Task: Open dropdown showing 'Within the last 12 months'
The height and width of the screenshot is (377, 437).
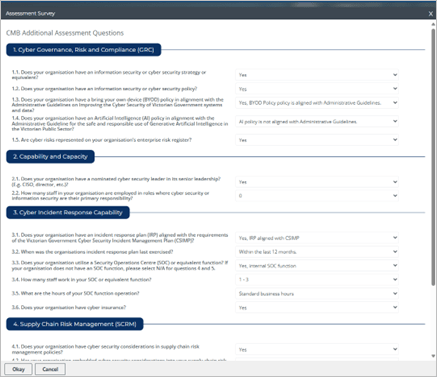Action: (x=317, y=252)
